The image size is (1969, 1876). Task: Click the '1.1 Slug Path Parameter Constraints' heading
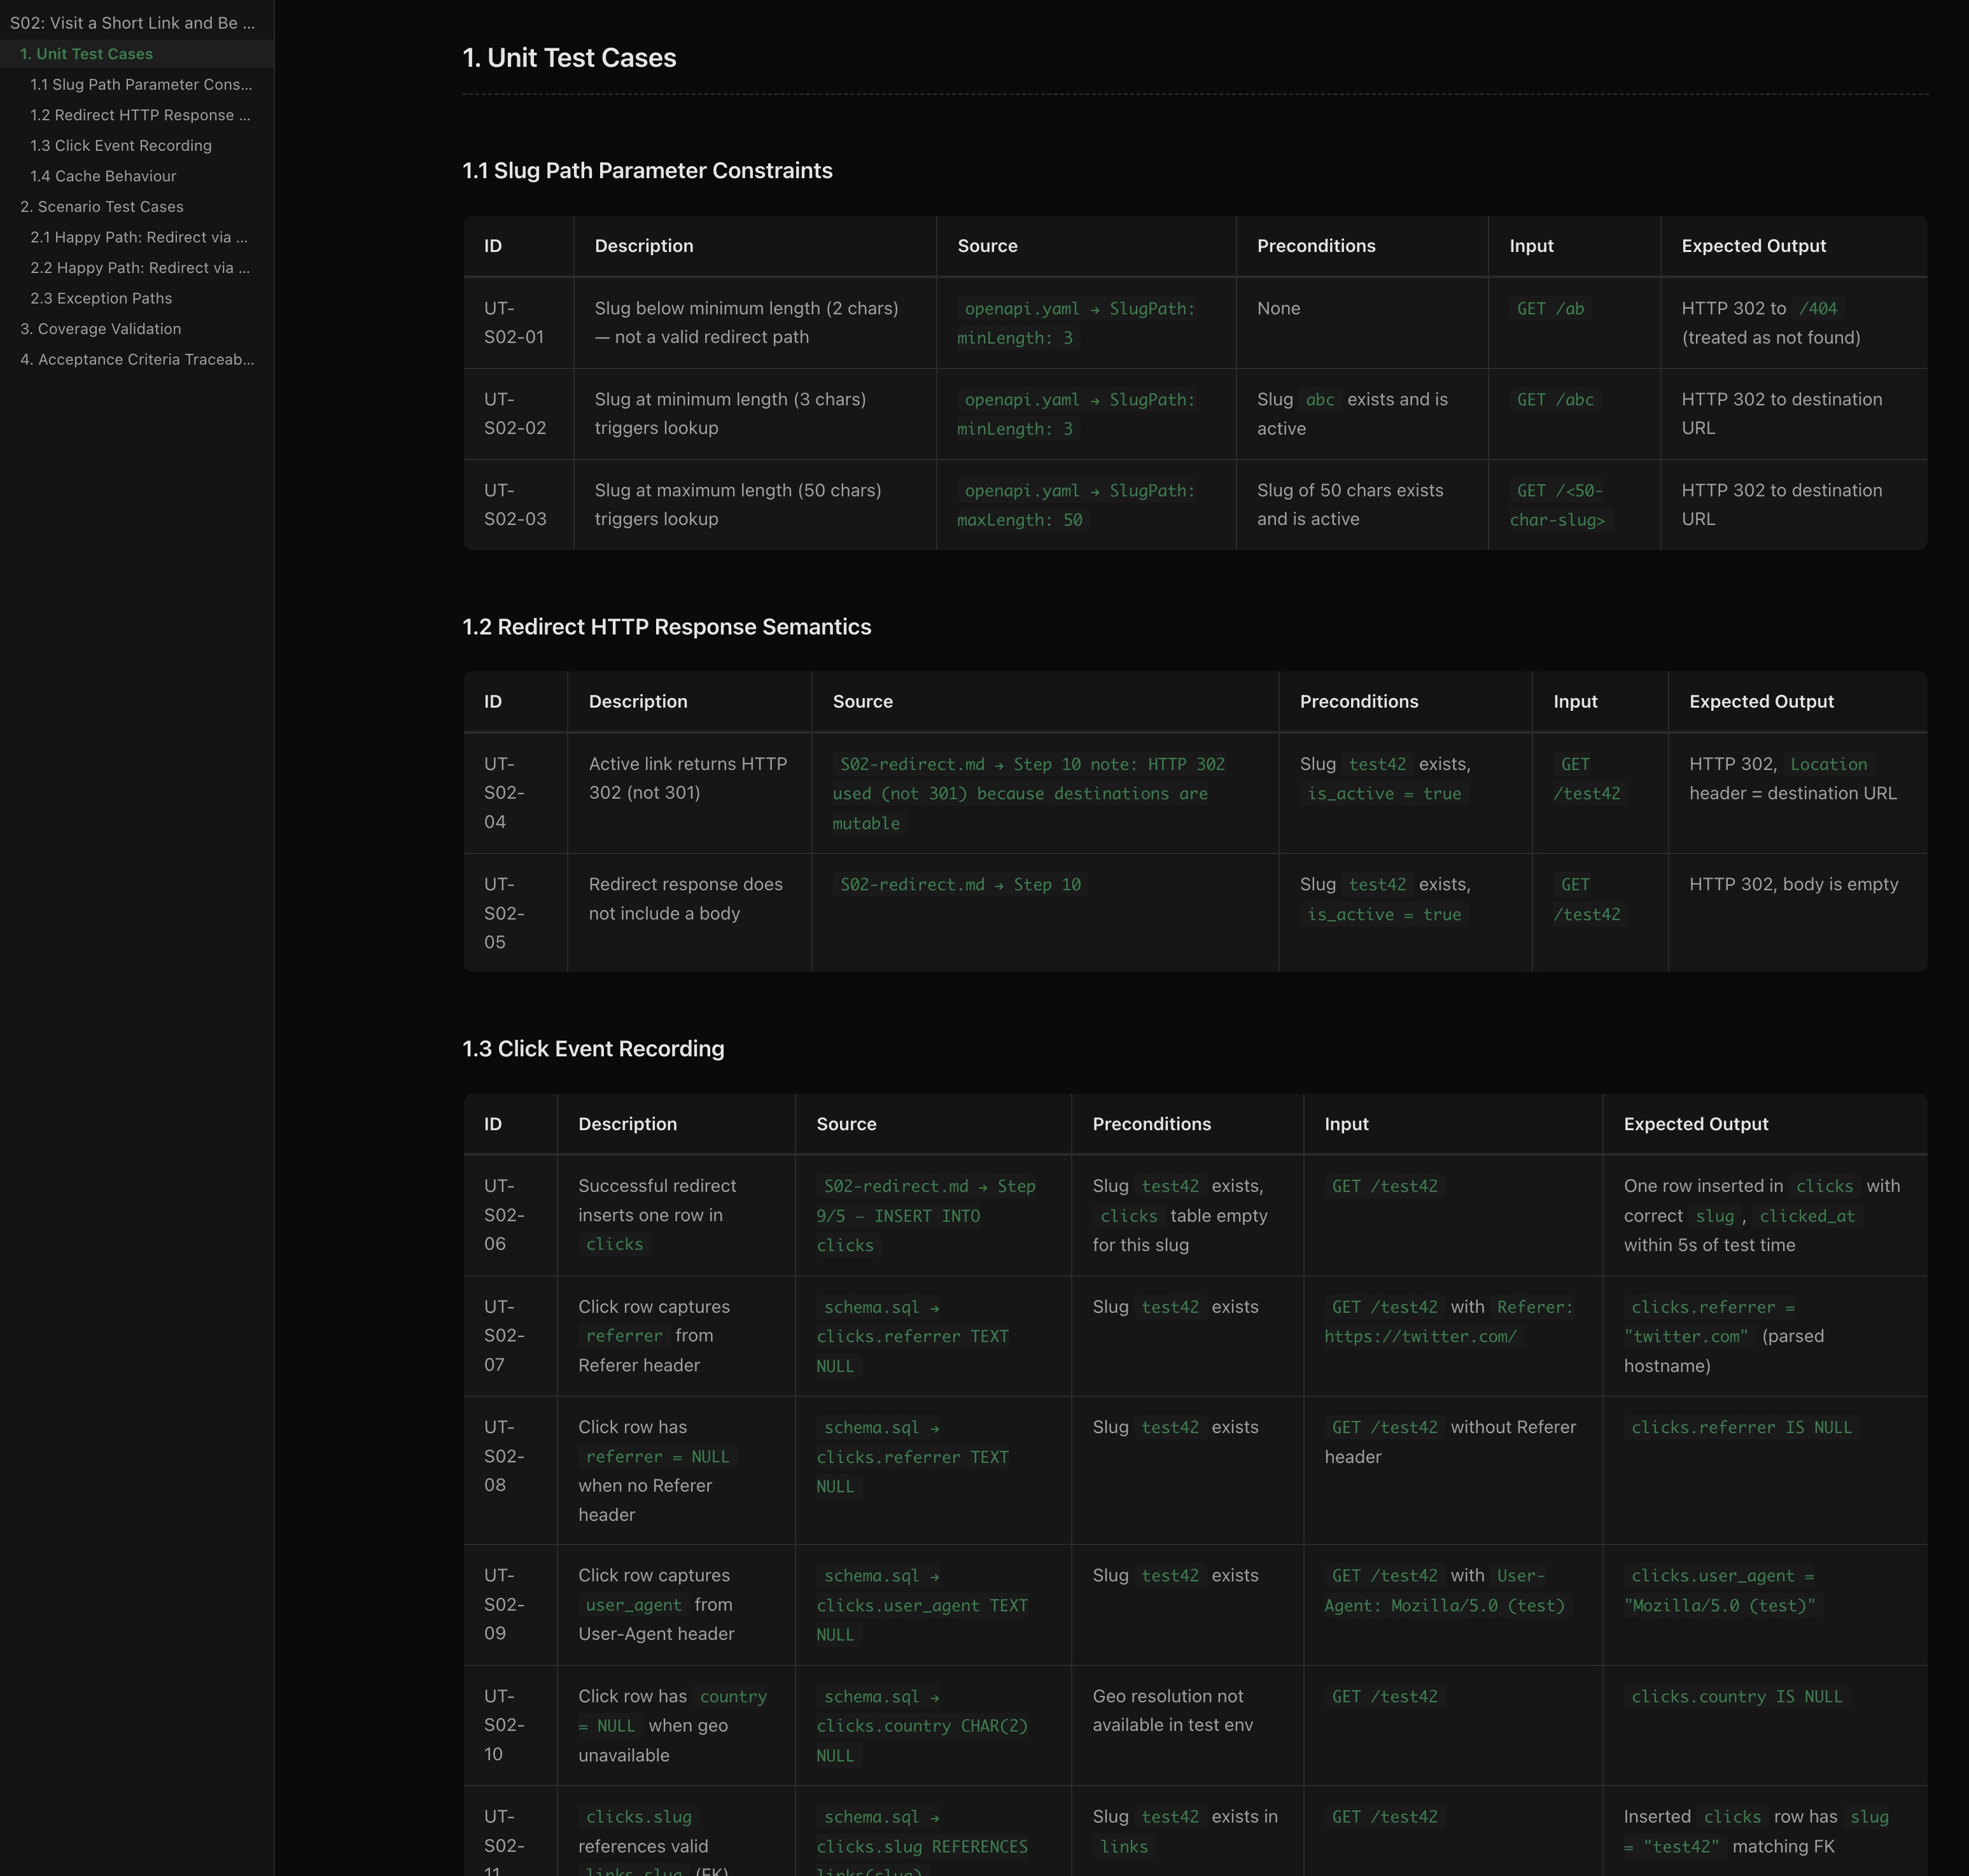647,171
